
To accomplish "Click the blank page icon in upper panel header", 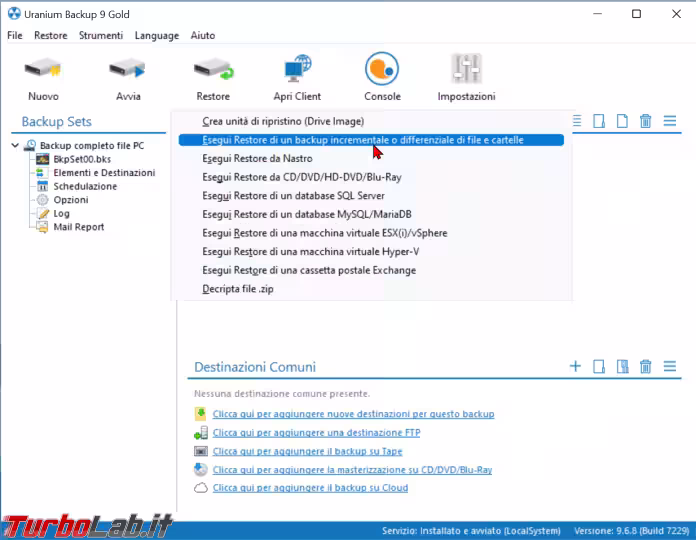I will click(622, 121).
